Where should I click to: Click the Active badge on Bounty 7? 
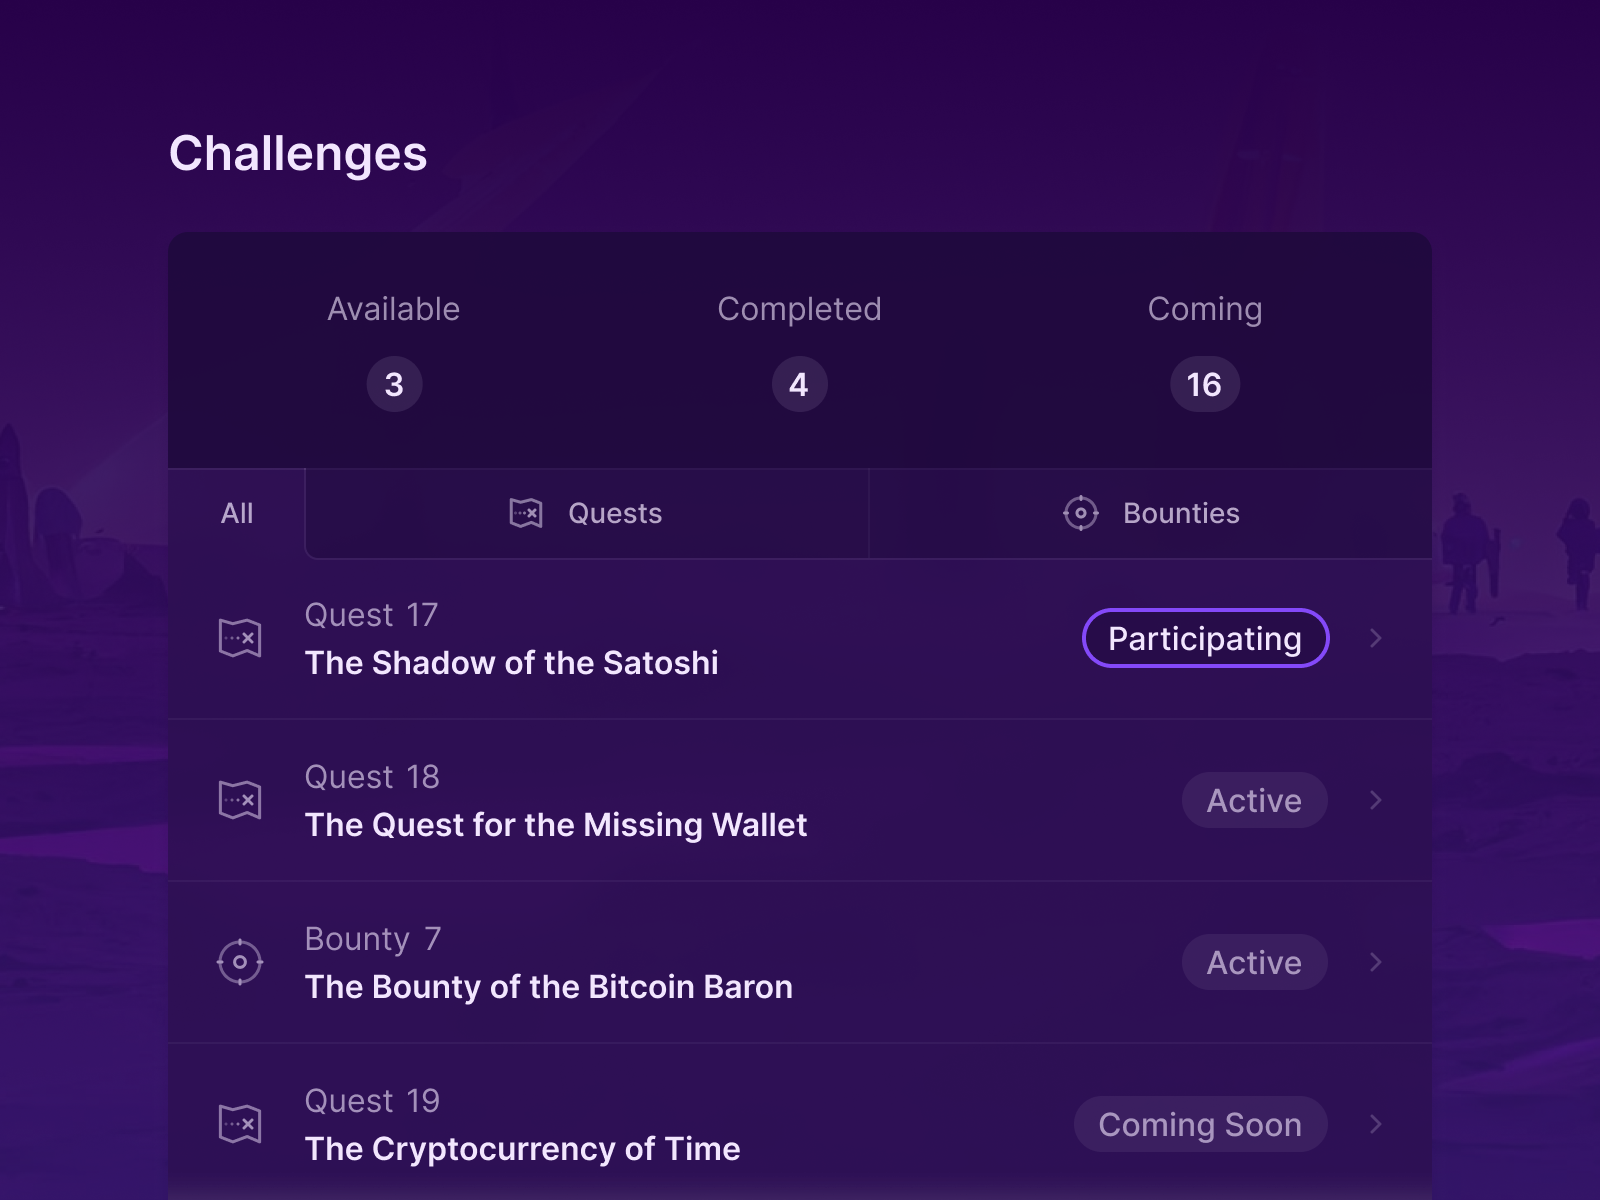tap(1255, 962)
